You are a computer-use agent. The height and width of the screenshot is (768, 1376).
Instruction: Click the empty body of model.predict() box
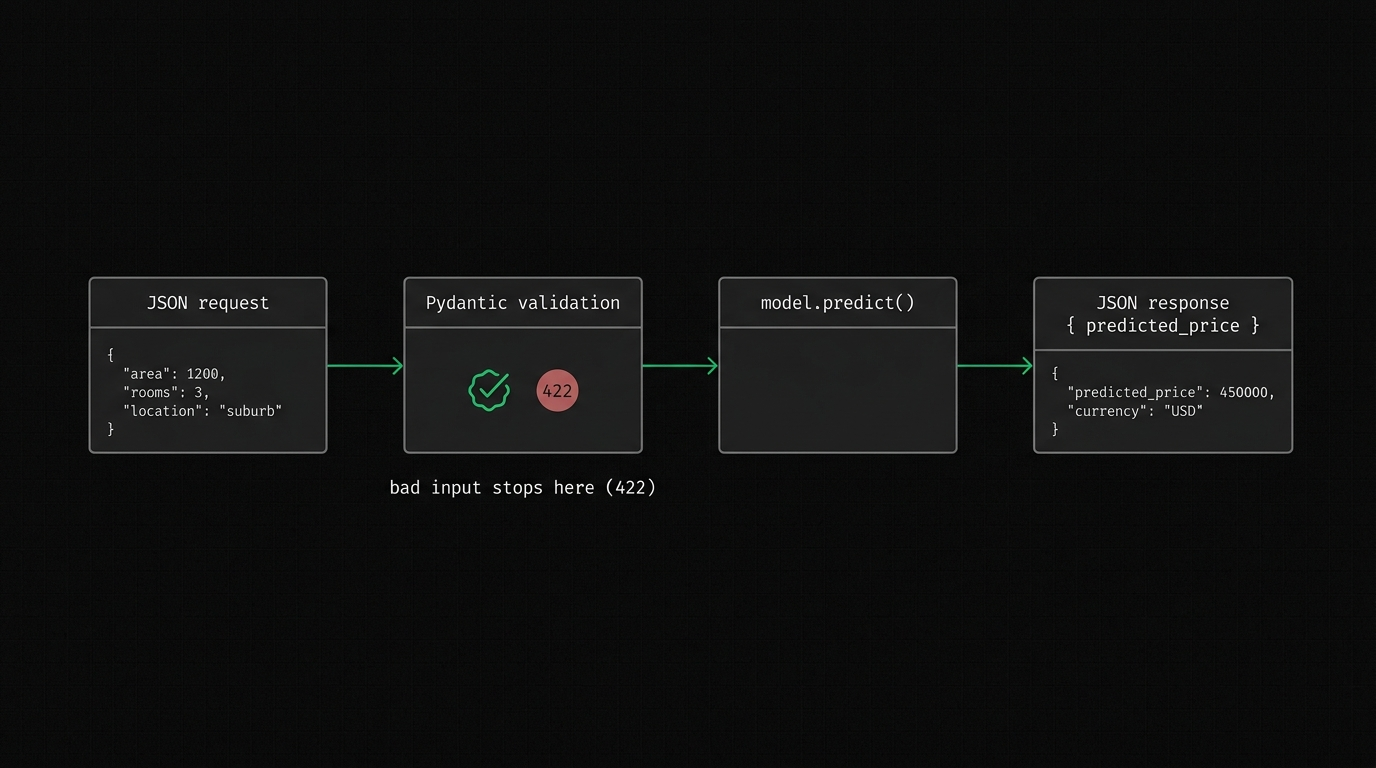(x=838, y=390)
